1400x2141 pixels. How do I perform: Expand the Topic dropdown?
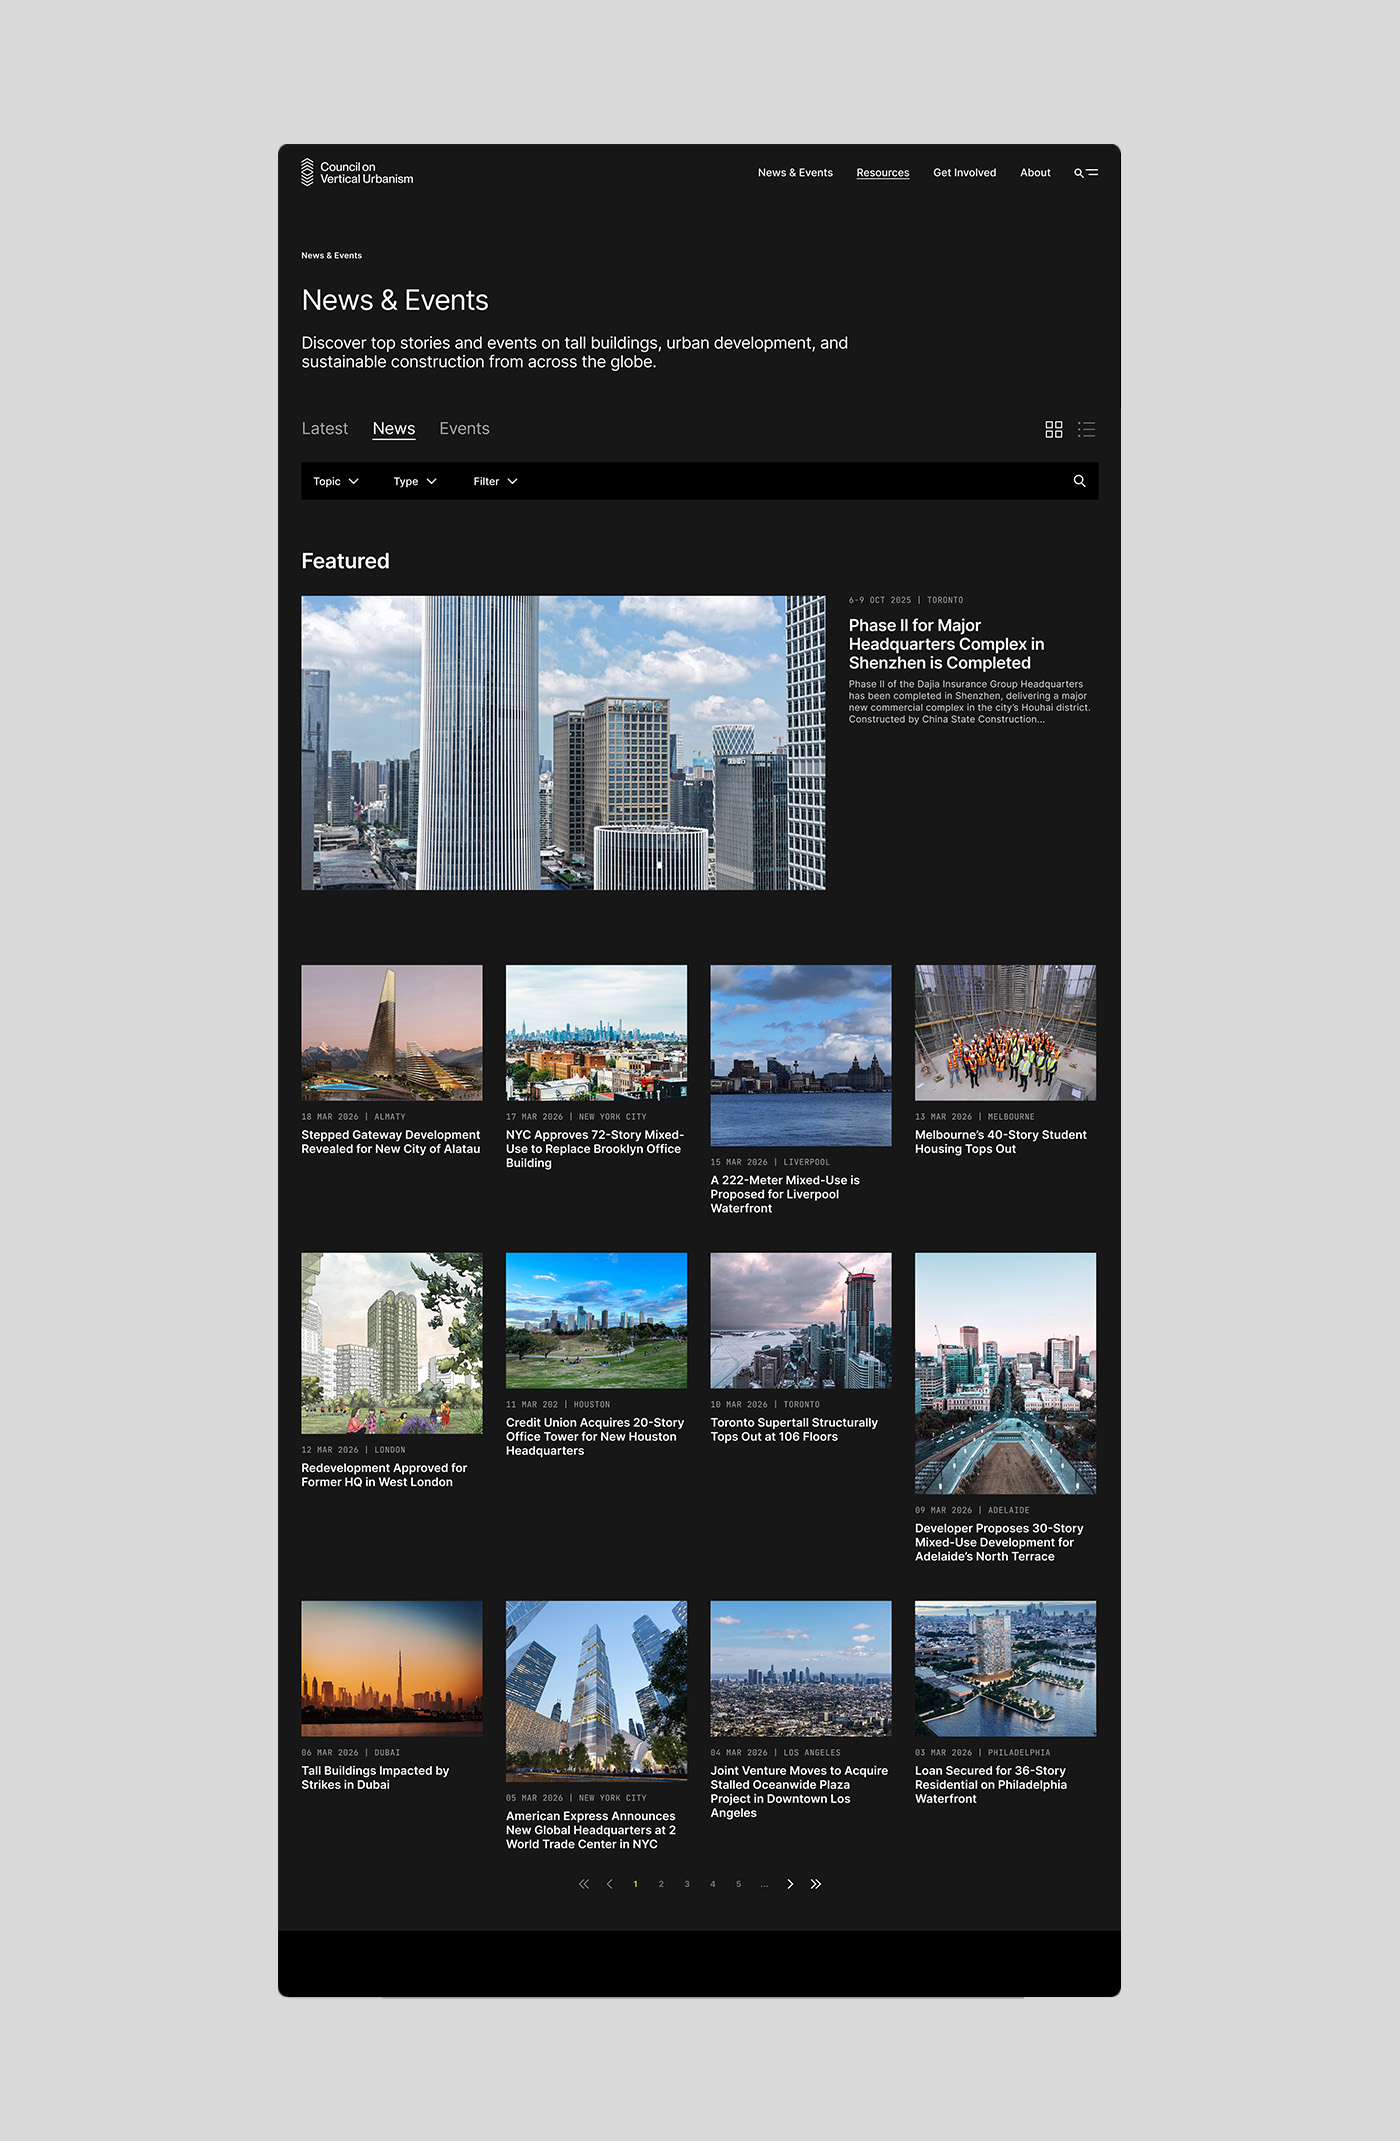pyautogui.click(x=336, y=481)
